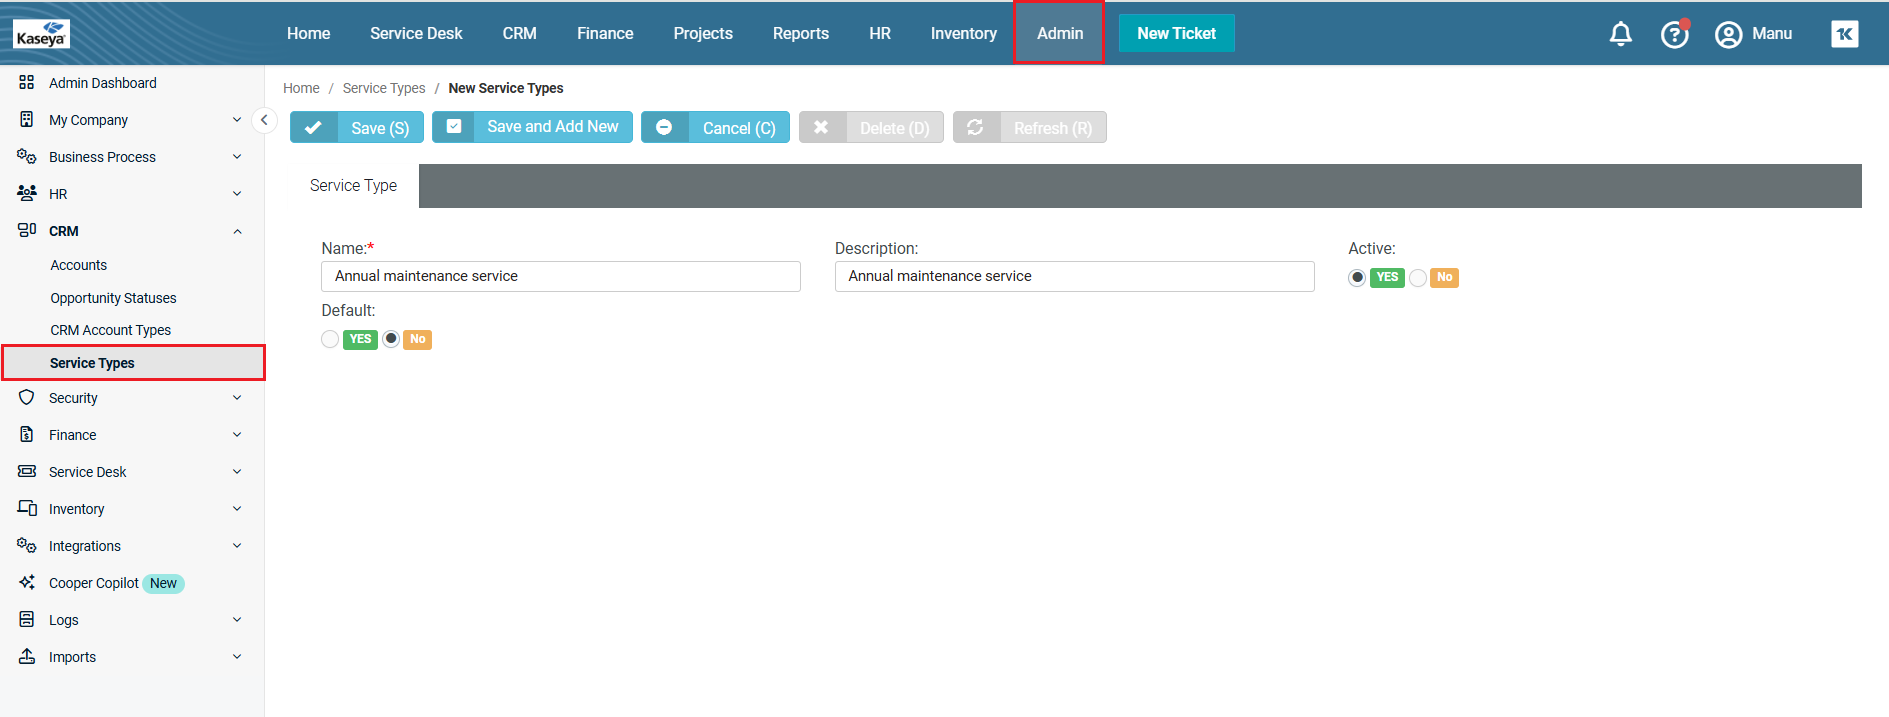Click the K app switcher icon
Viewport: 1889px width, 717px height.
click(1844, 34)
